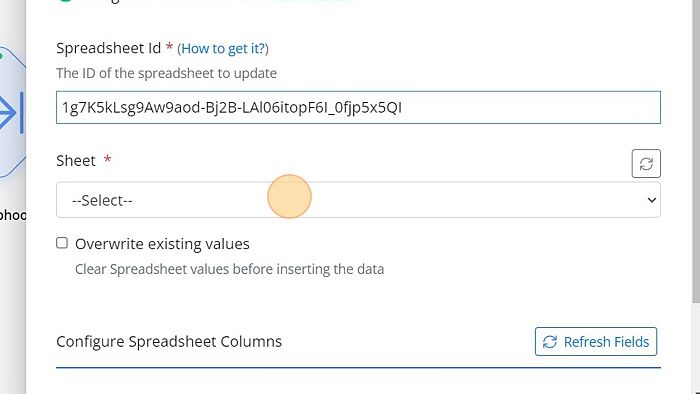
Task: Click the 'Clear Spreadsheet values' helper text
Action: pos(229,270)
